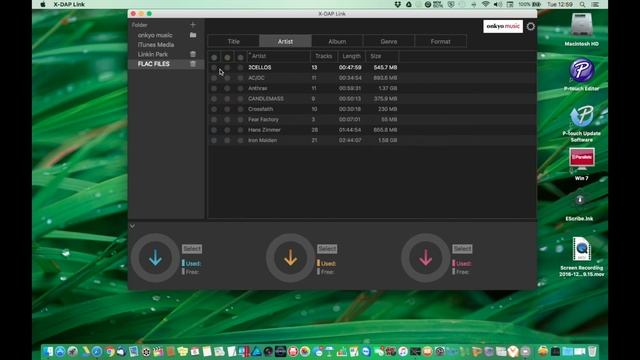Open settings with the gear icon
The image size is (640, 360).
(x=530, y=27)
